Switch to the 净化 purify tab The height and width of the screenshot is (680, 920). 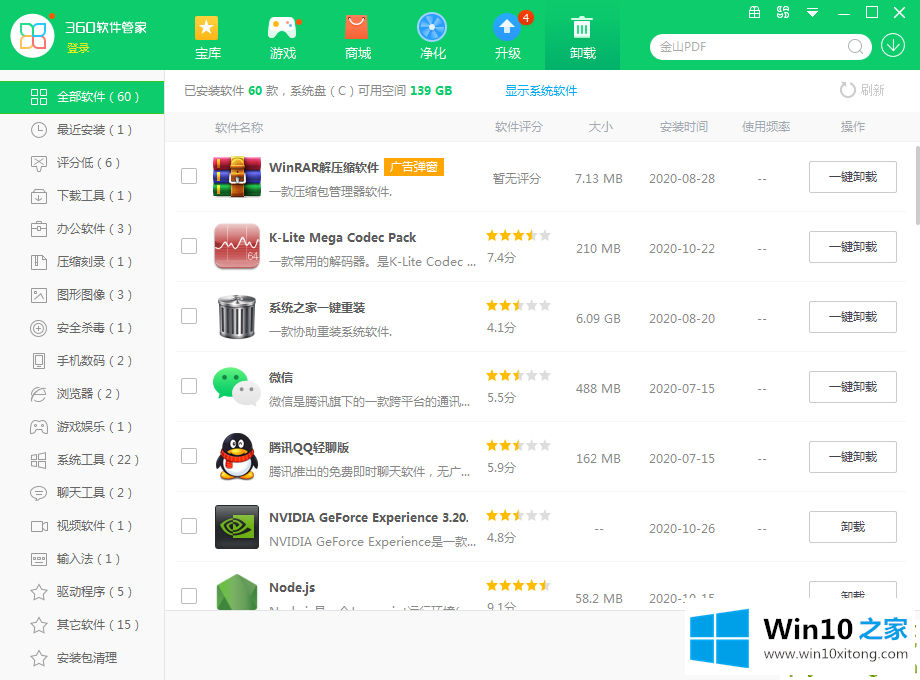click(x=432, y=38)
